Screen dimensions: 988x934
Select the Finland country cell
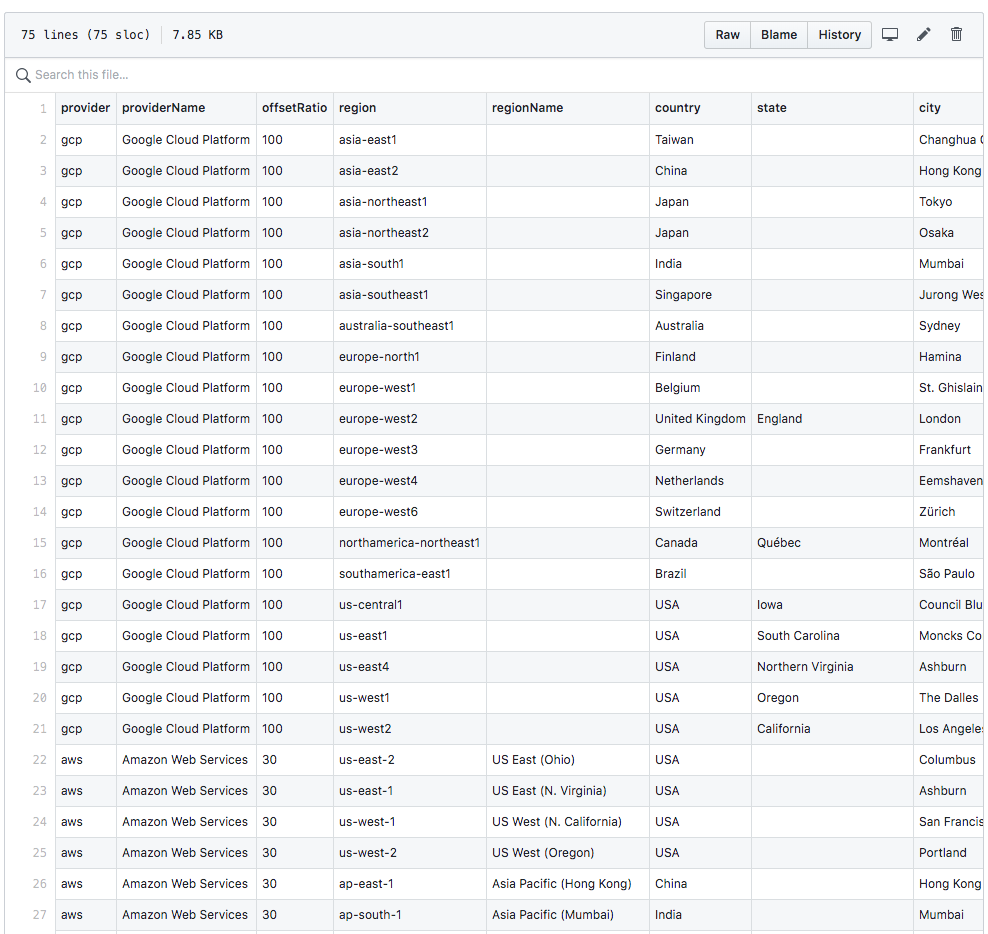[700, 357]
